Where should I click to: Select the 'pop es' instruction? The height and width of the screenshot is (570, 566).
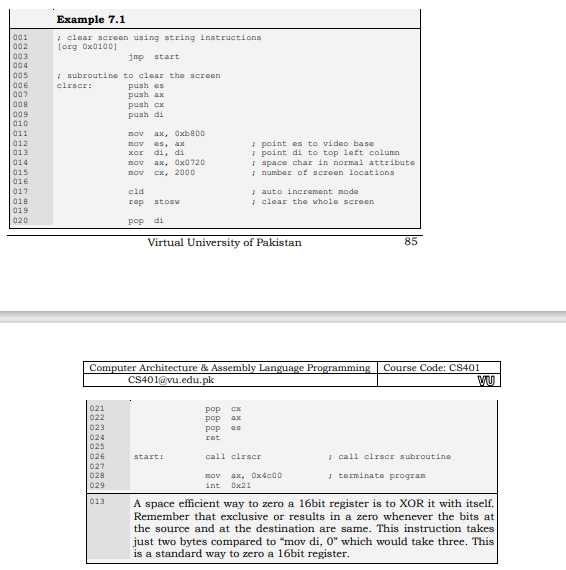pyautogui.click(x=223, y=428)
